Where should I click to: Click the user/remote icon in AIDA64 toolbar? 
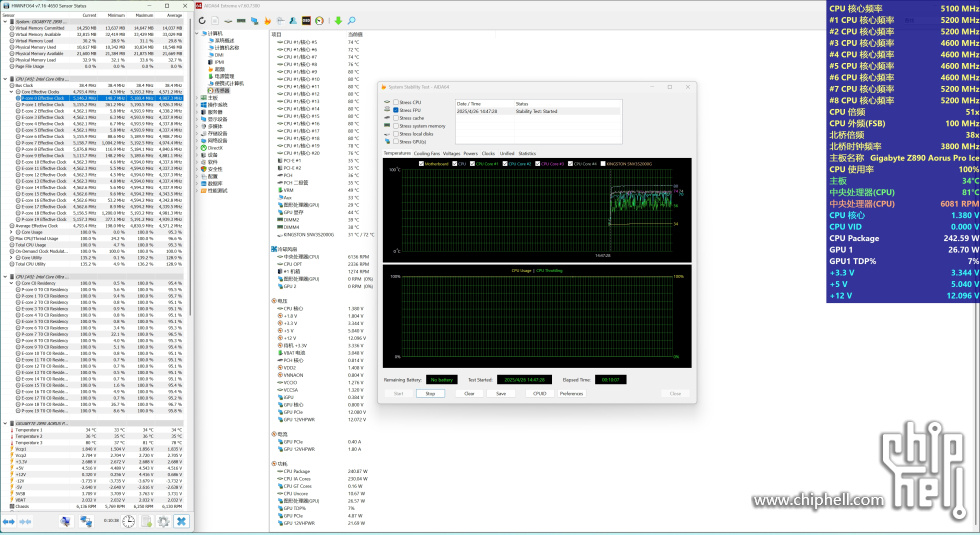(293, 21)
